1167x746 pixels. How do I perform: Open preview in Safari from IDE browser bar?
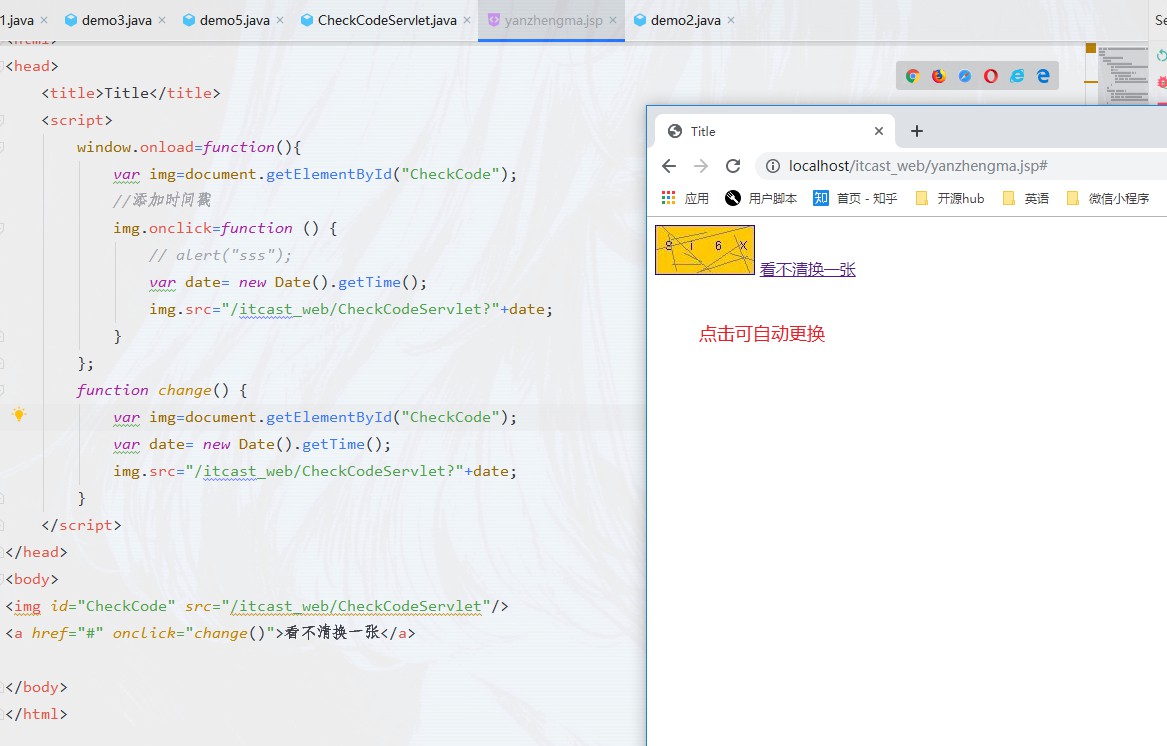965,76
